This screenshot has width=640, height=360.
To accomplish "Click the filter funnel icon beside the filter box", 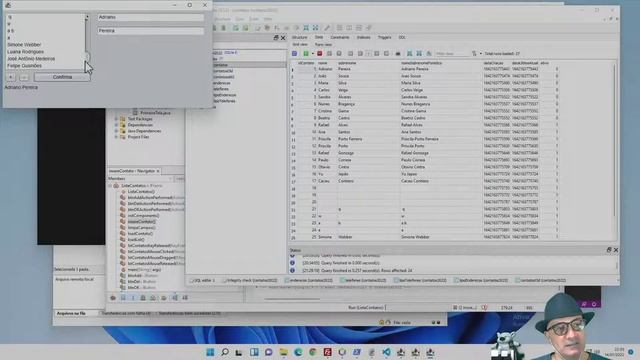I will pos(474,53).
